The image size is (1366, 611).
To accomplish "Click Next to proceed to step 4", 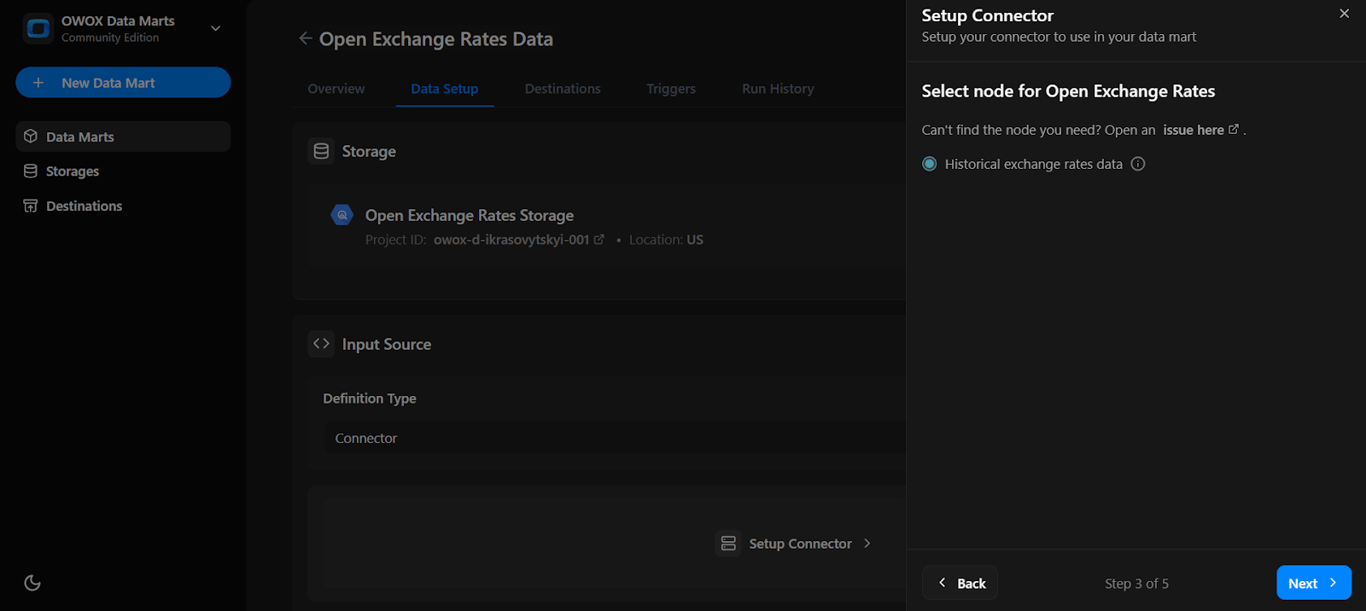I will (1314, 583).
